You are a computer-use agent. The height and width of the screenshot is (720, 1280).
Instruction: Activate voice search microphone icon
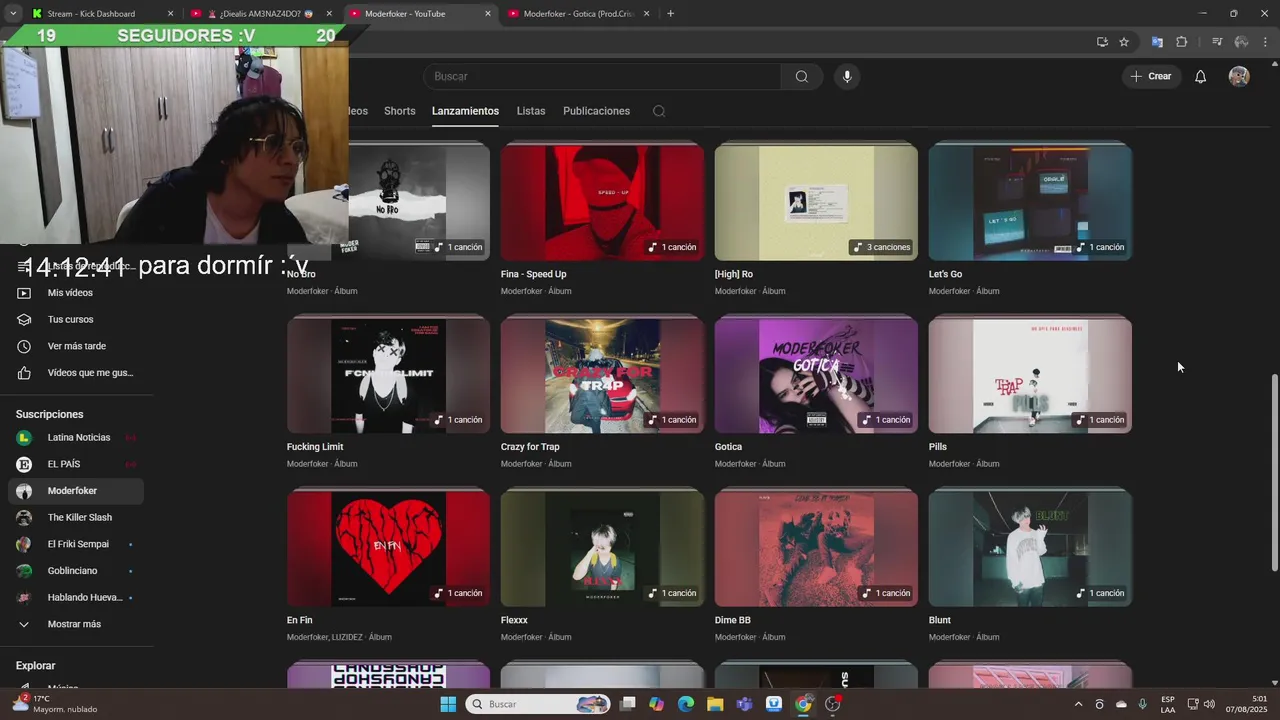(847, 77)
